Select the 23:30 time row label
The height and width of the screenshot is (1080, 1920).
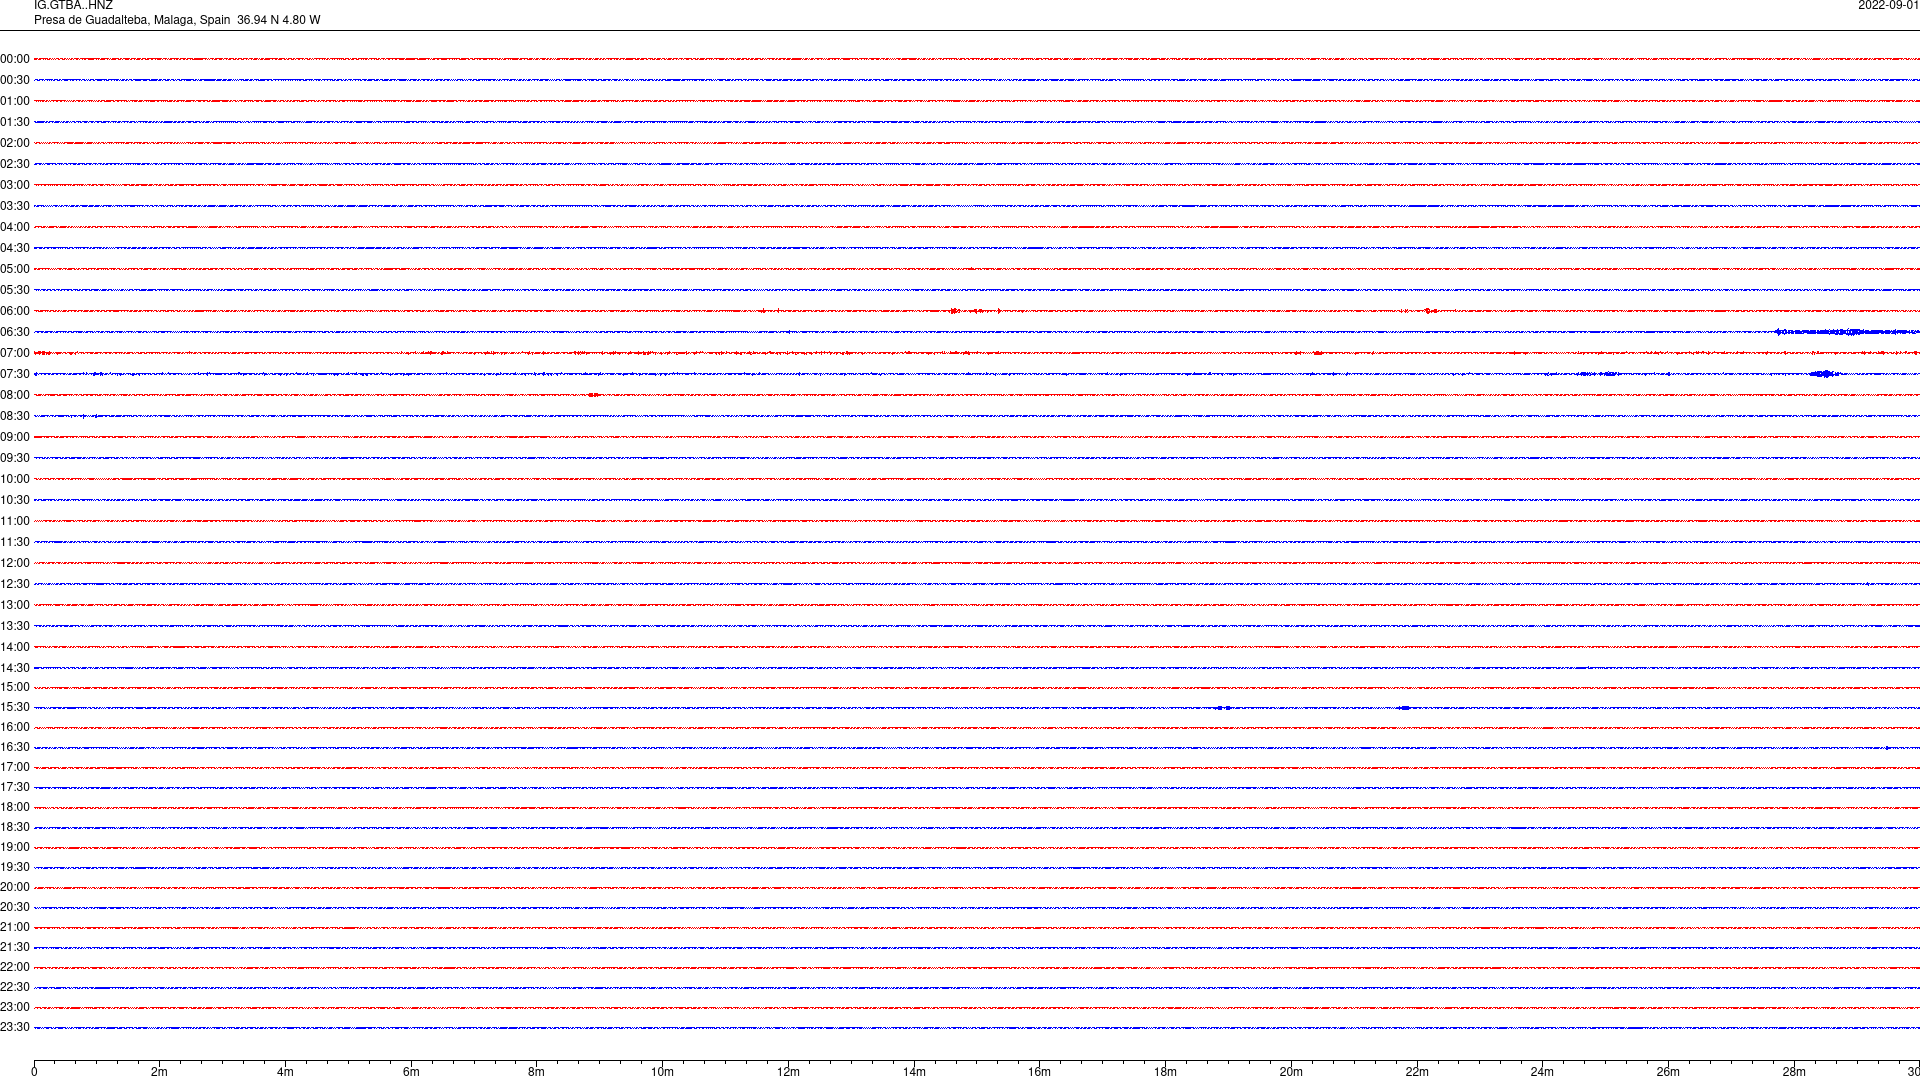[x=15, y=1027]
